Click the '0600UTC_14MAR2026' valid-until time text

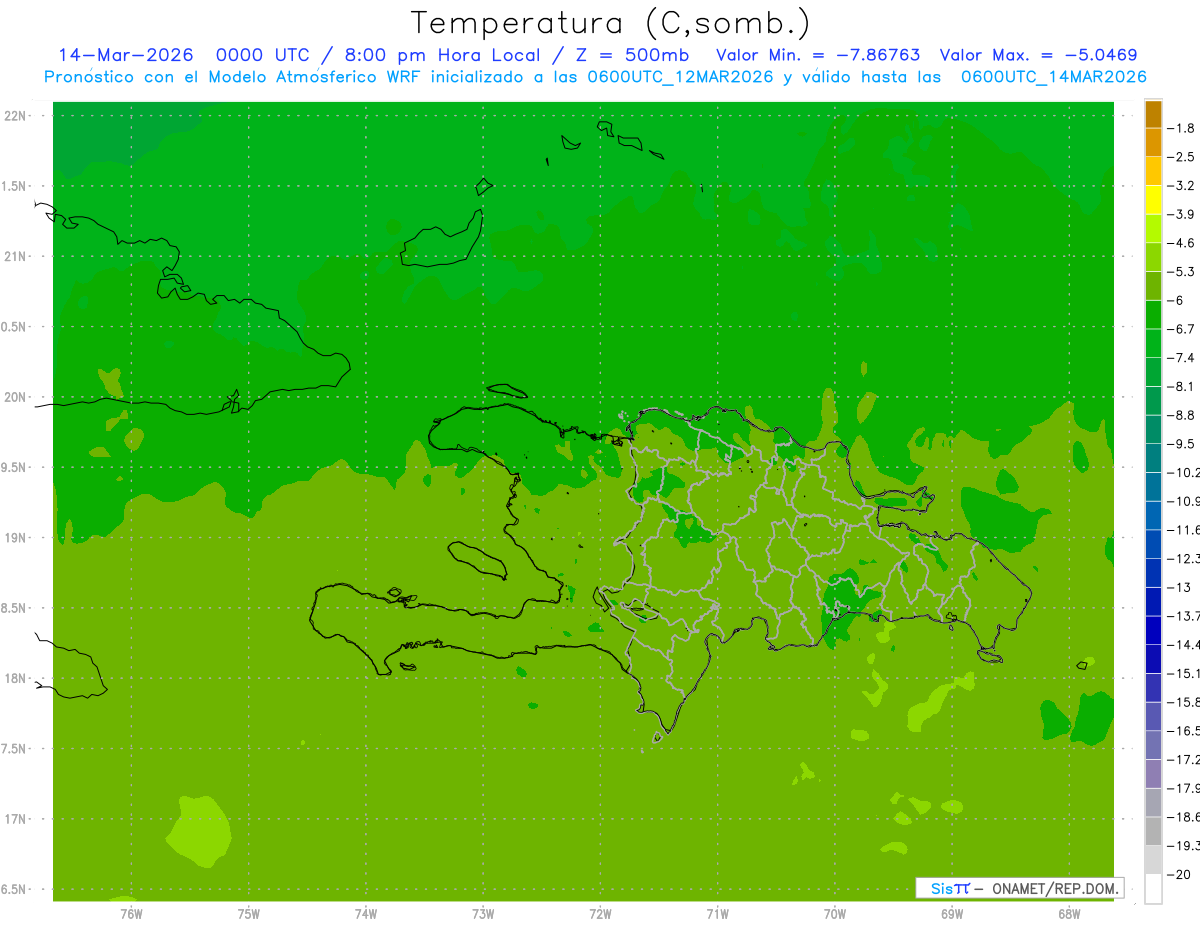pos(1053,76)
